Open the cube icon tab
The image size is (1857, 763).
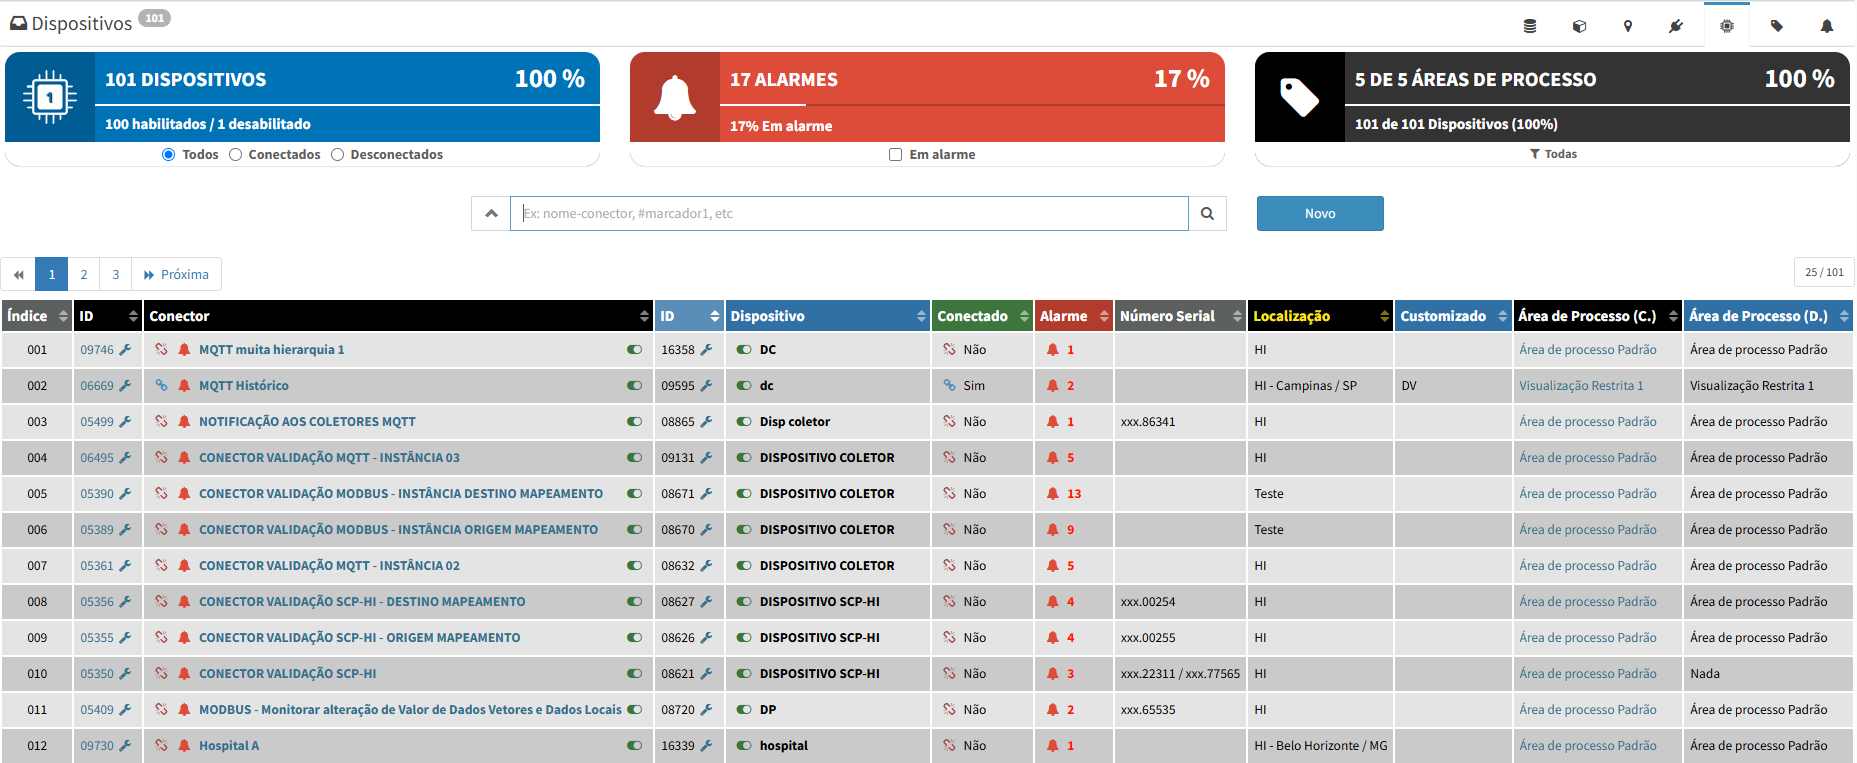coord(1579,26)
